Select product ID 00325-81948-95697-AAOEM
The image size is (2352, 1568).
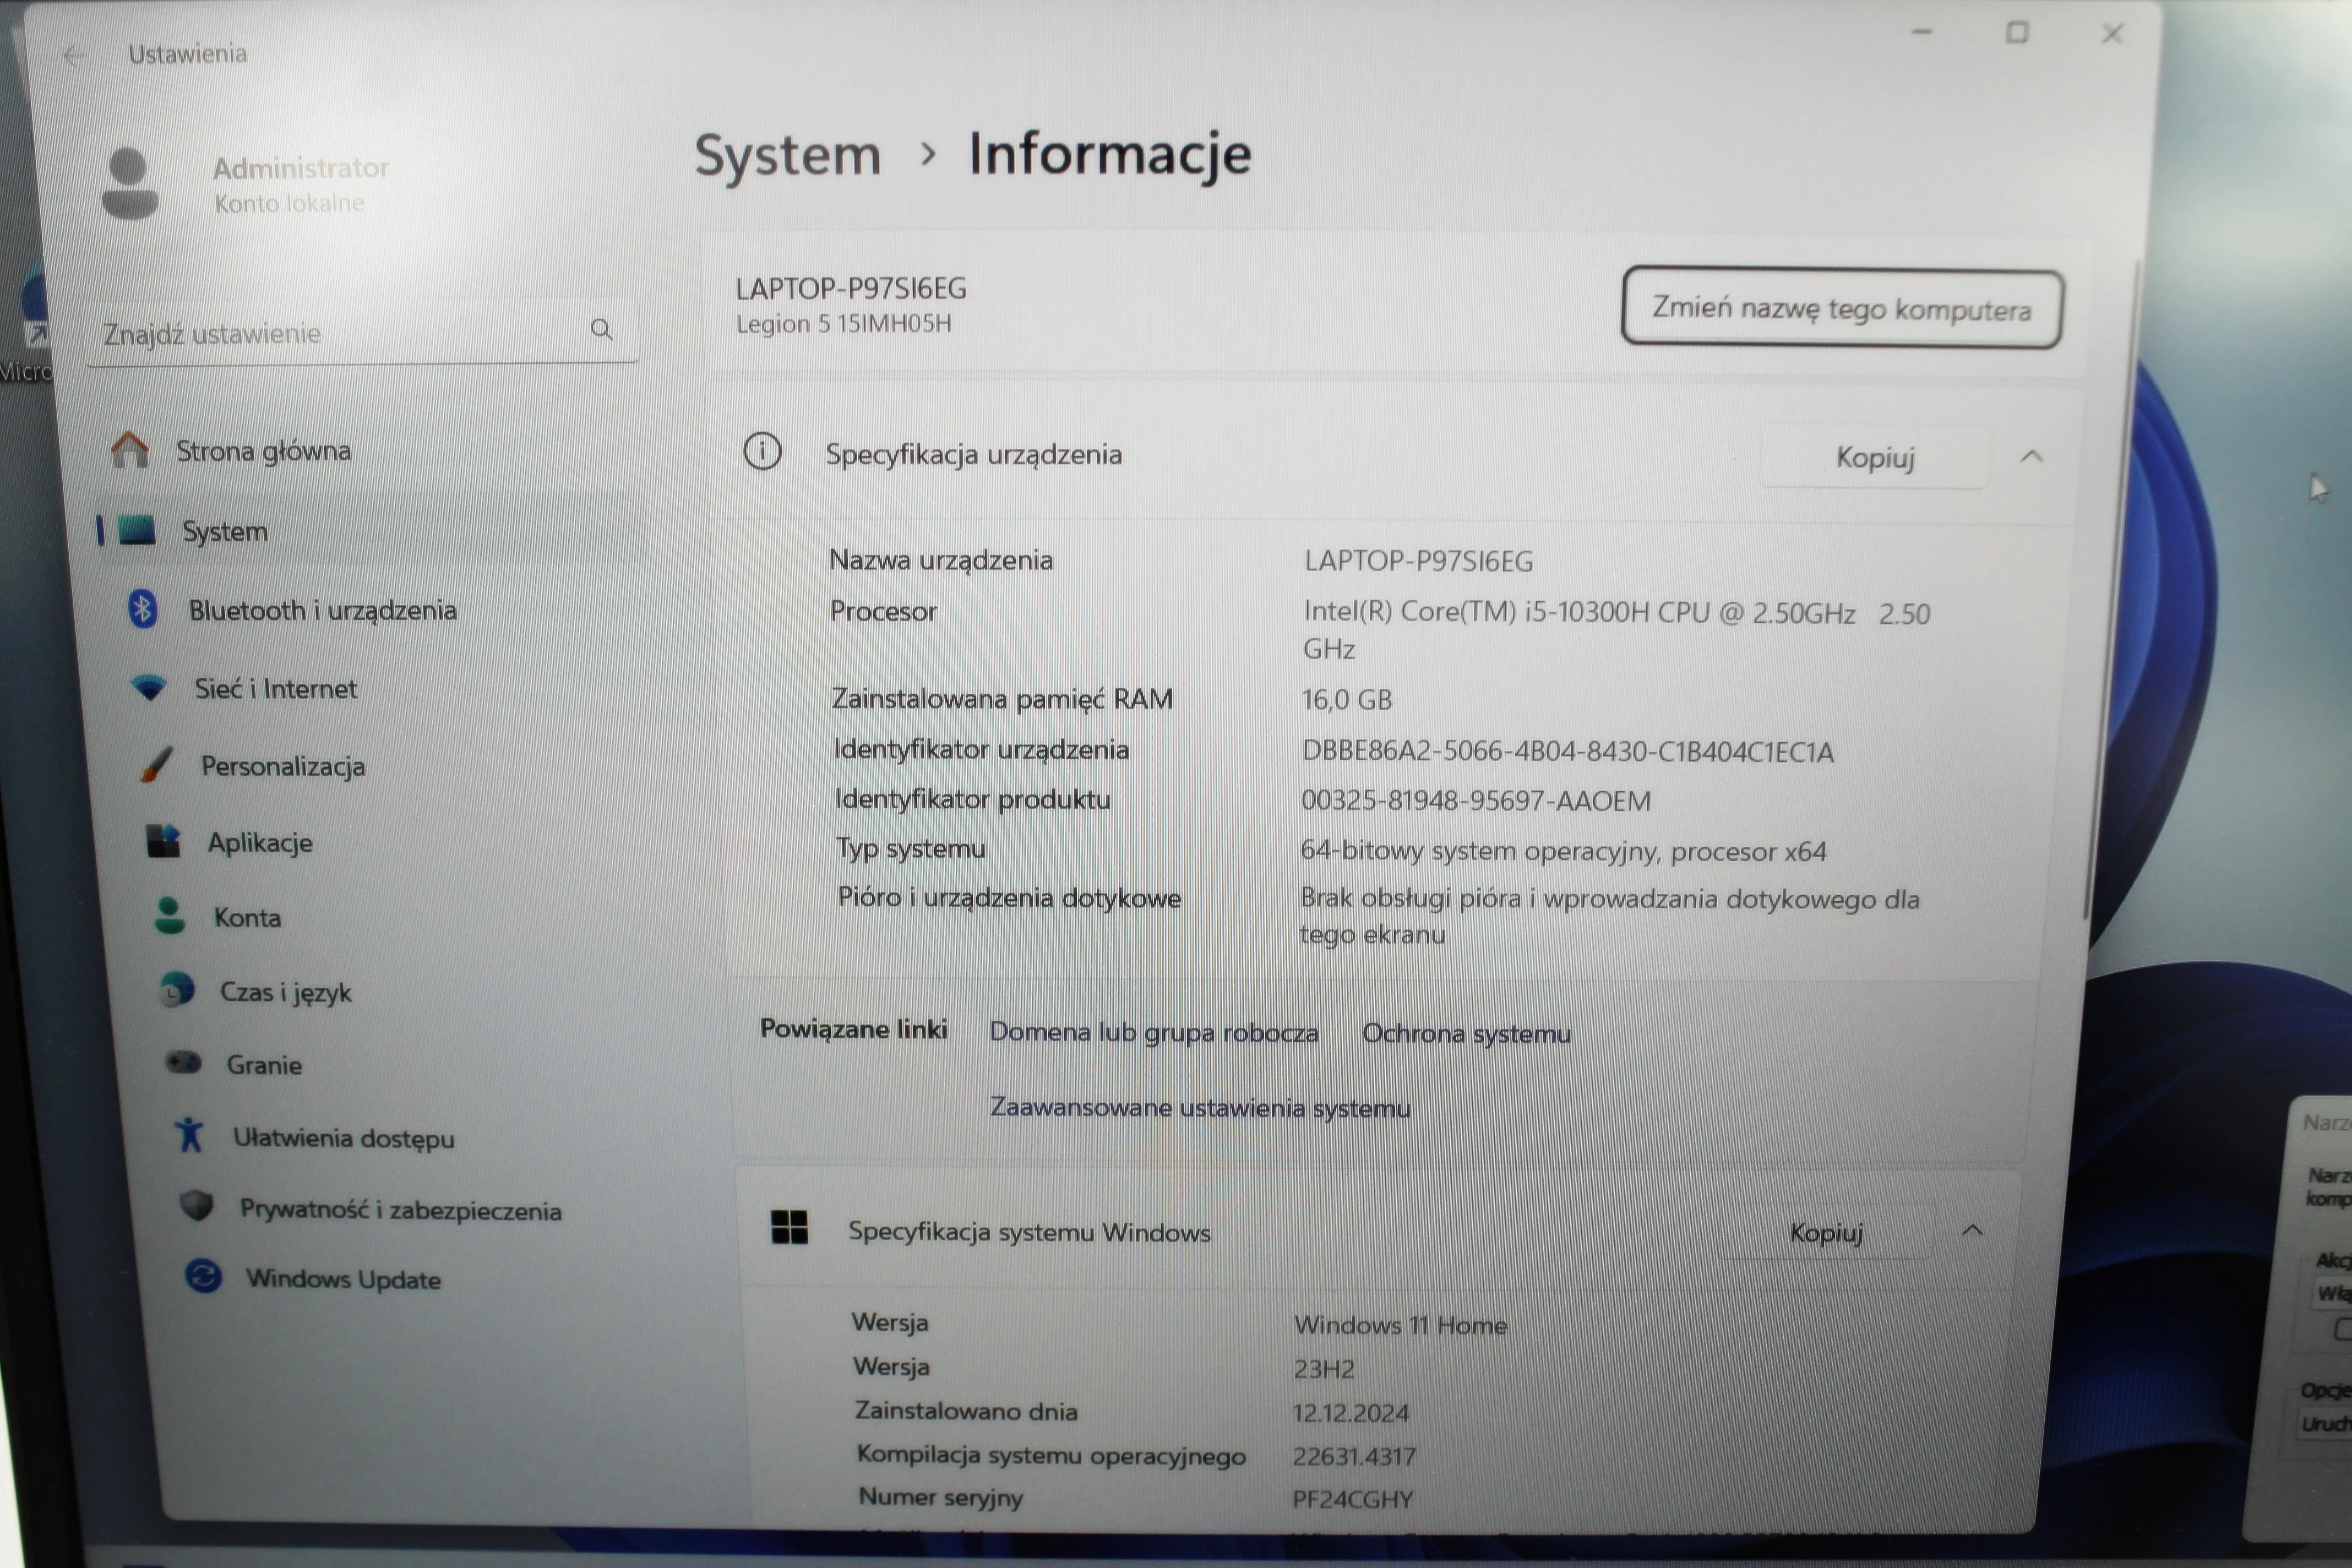[1476, 801]
